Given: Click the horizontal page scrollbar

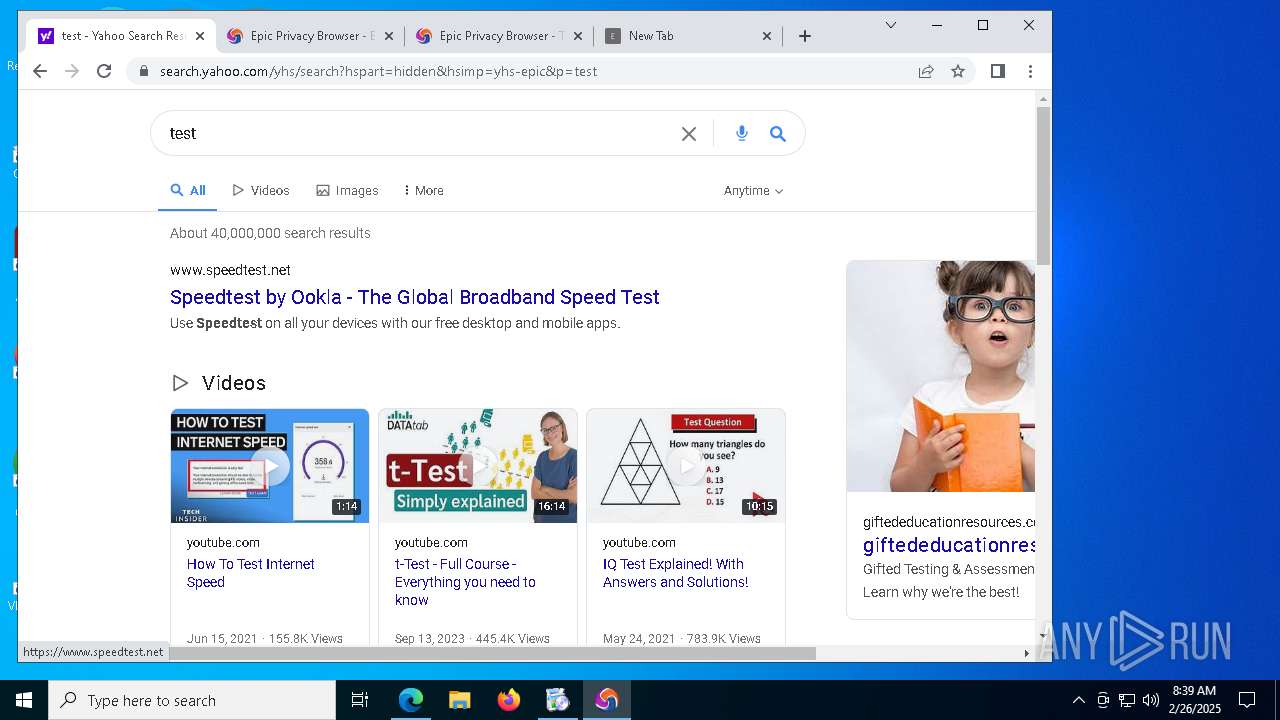Looking at the screenshot, I should pos(492,653).
